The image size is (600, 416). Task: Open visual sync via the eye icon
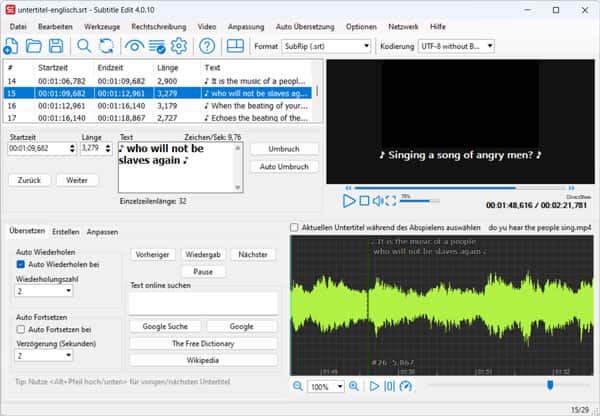point(133,46)
